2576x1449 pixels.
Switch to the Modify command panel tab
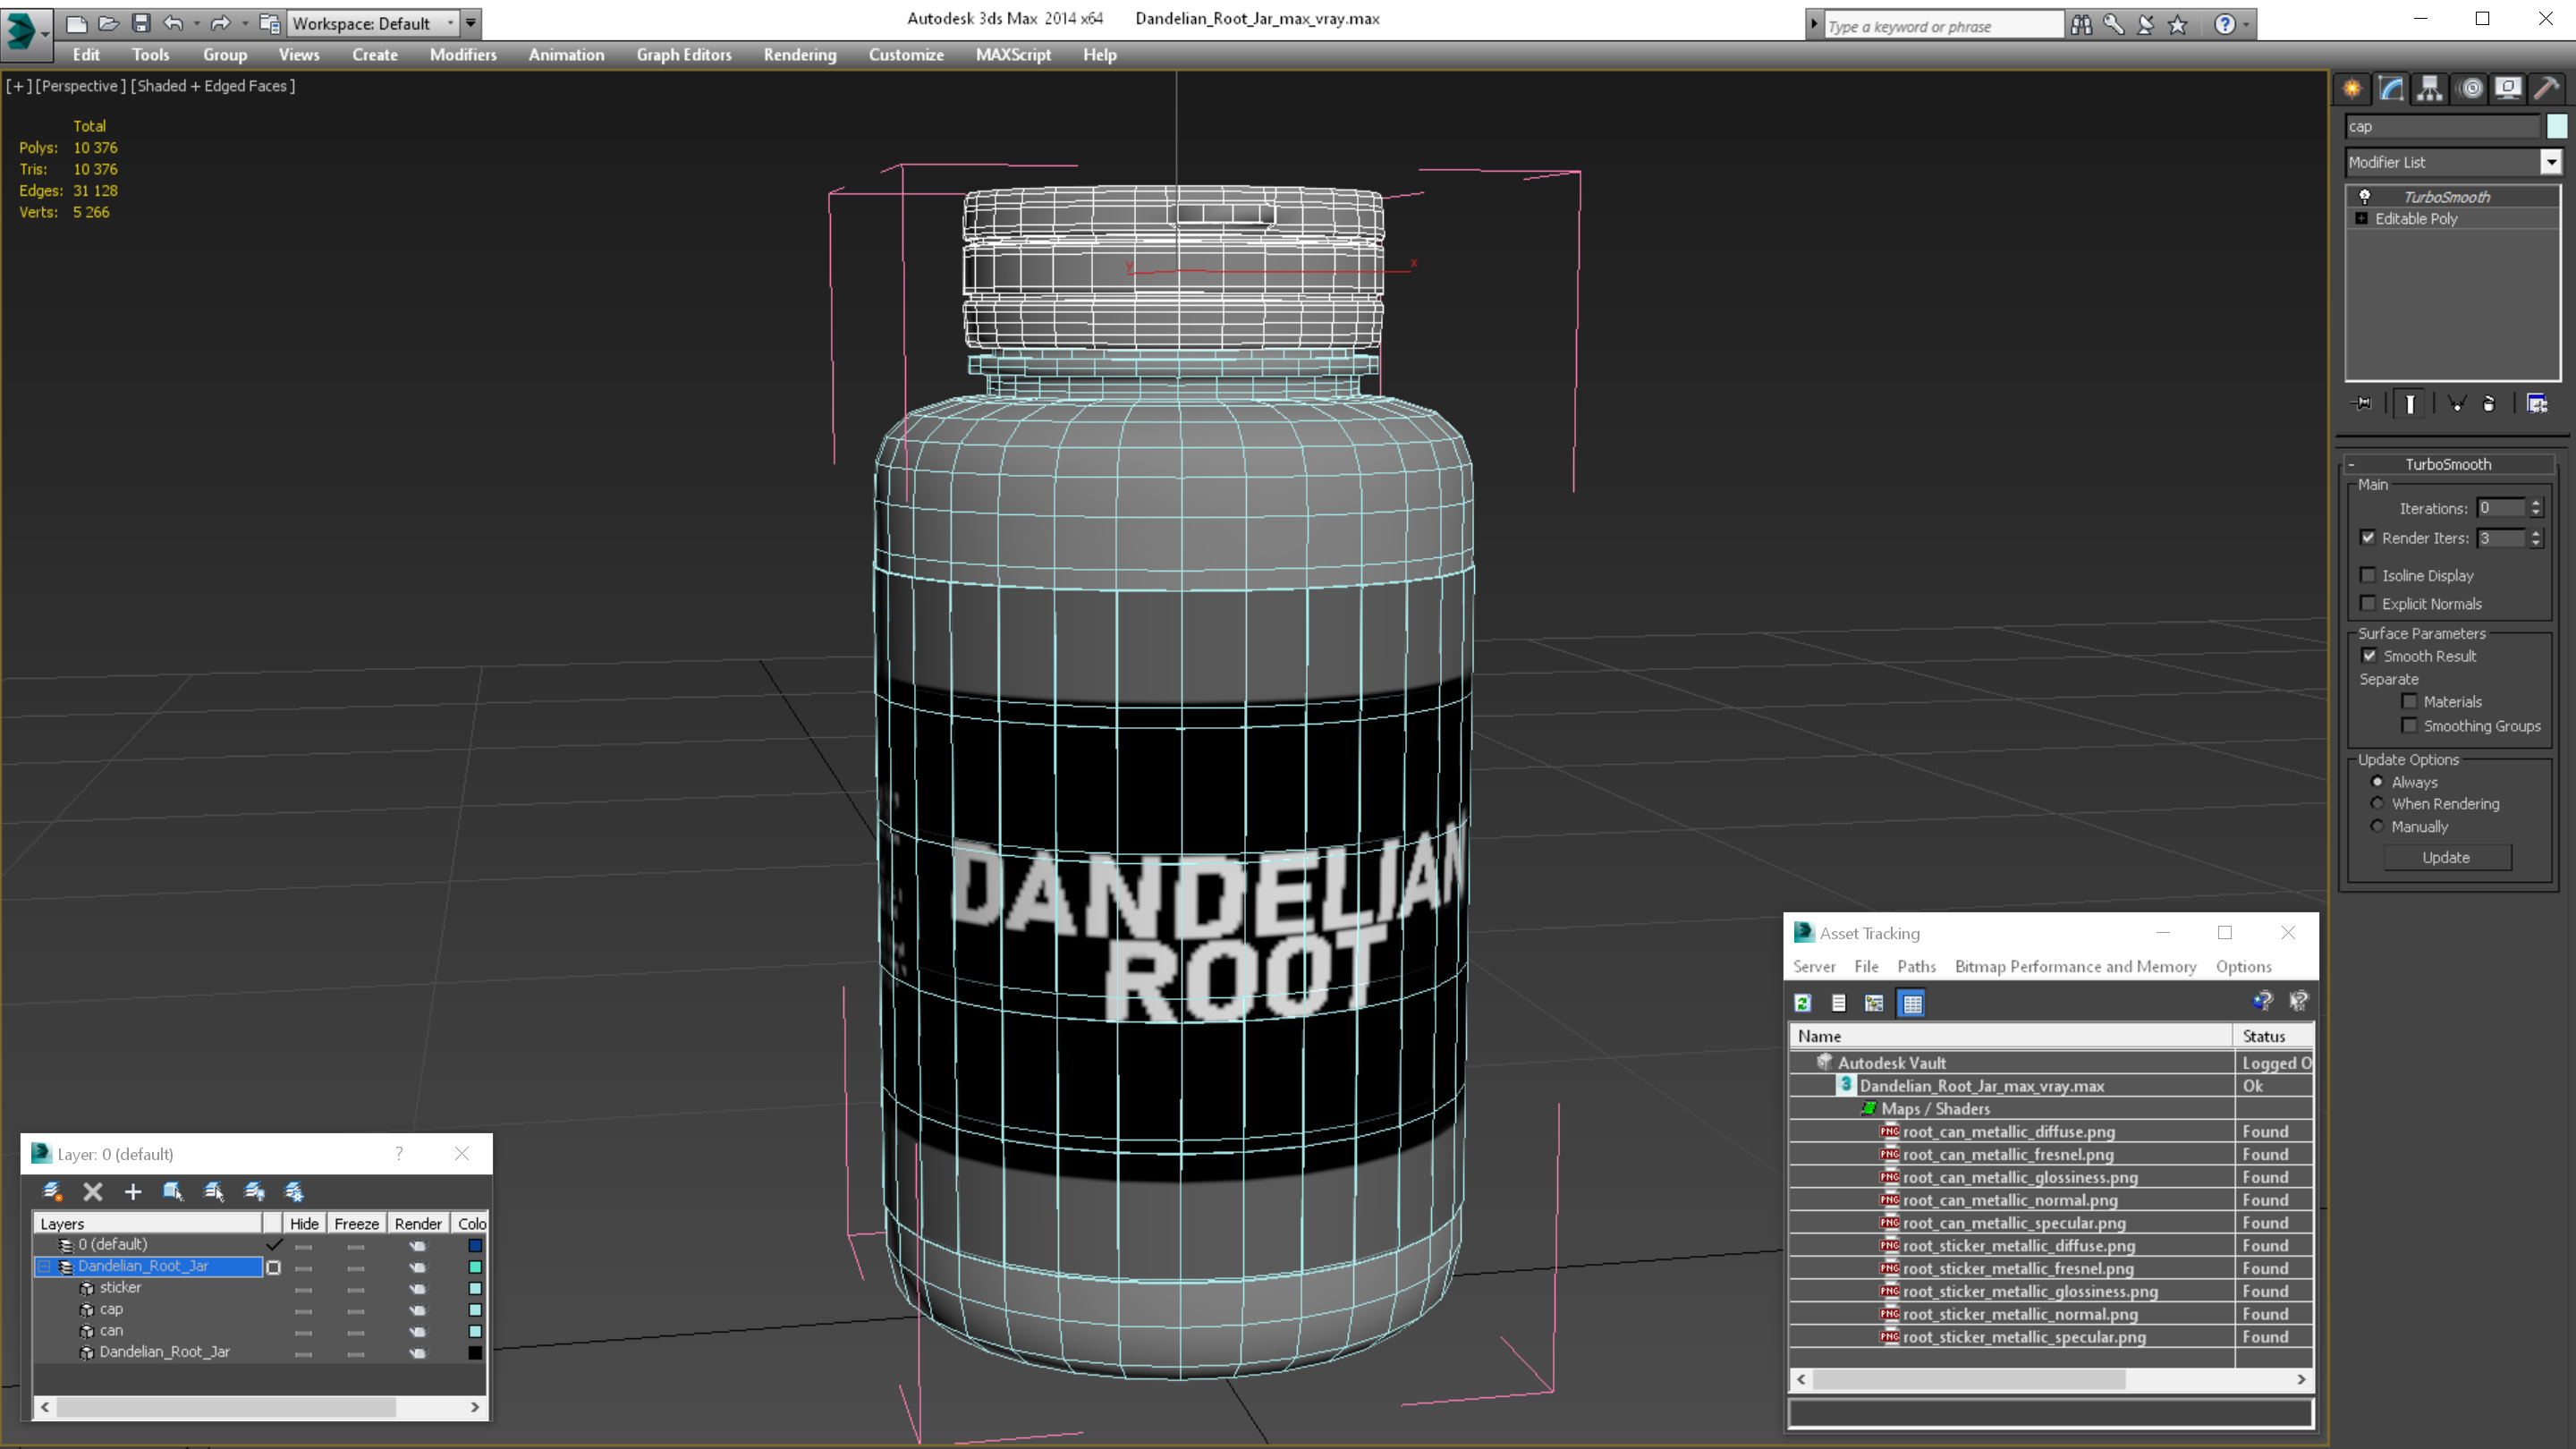pyautogui.click(x=2391, y=89)
